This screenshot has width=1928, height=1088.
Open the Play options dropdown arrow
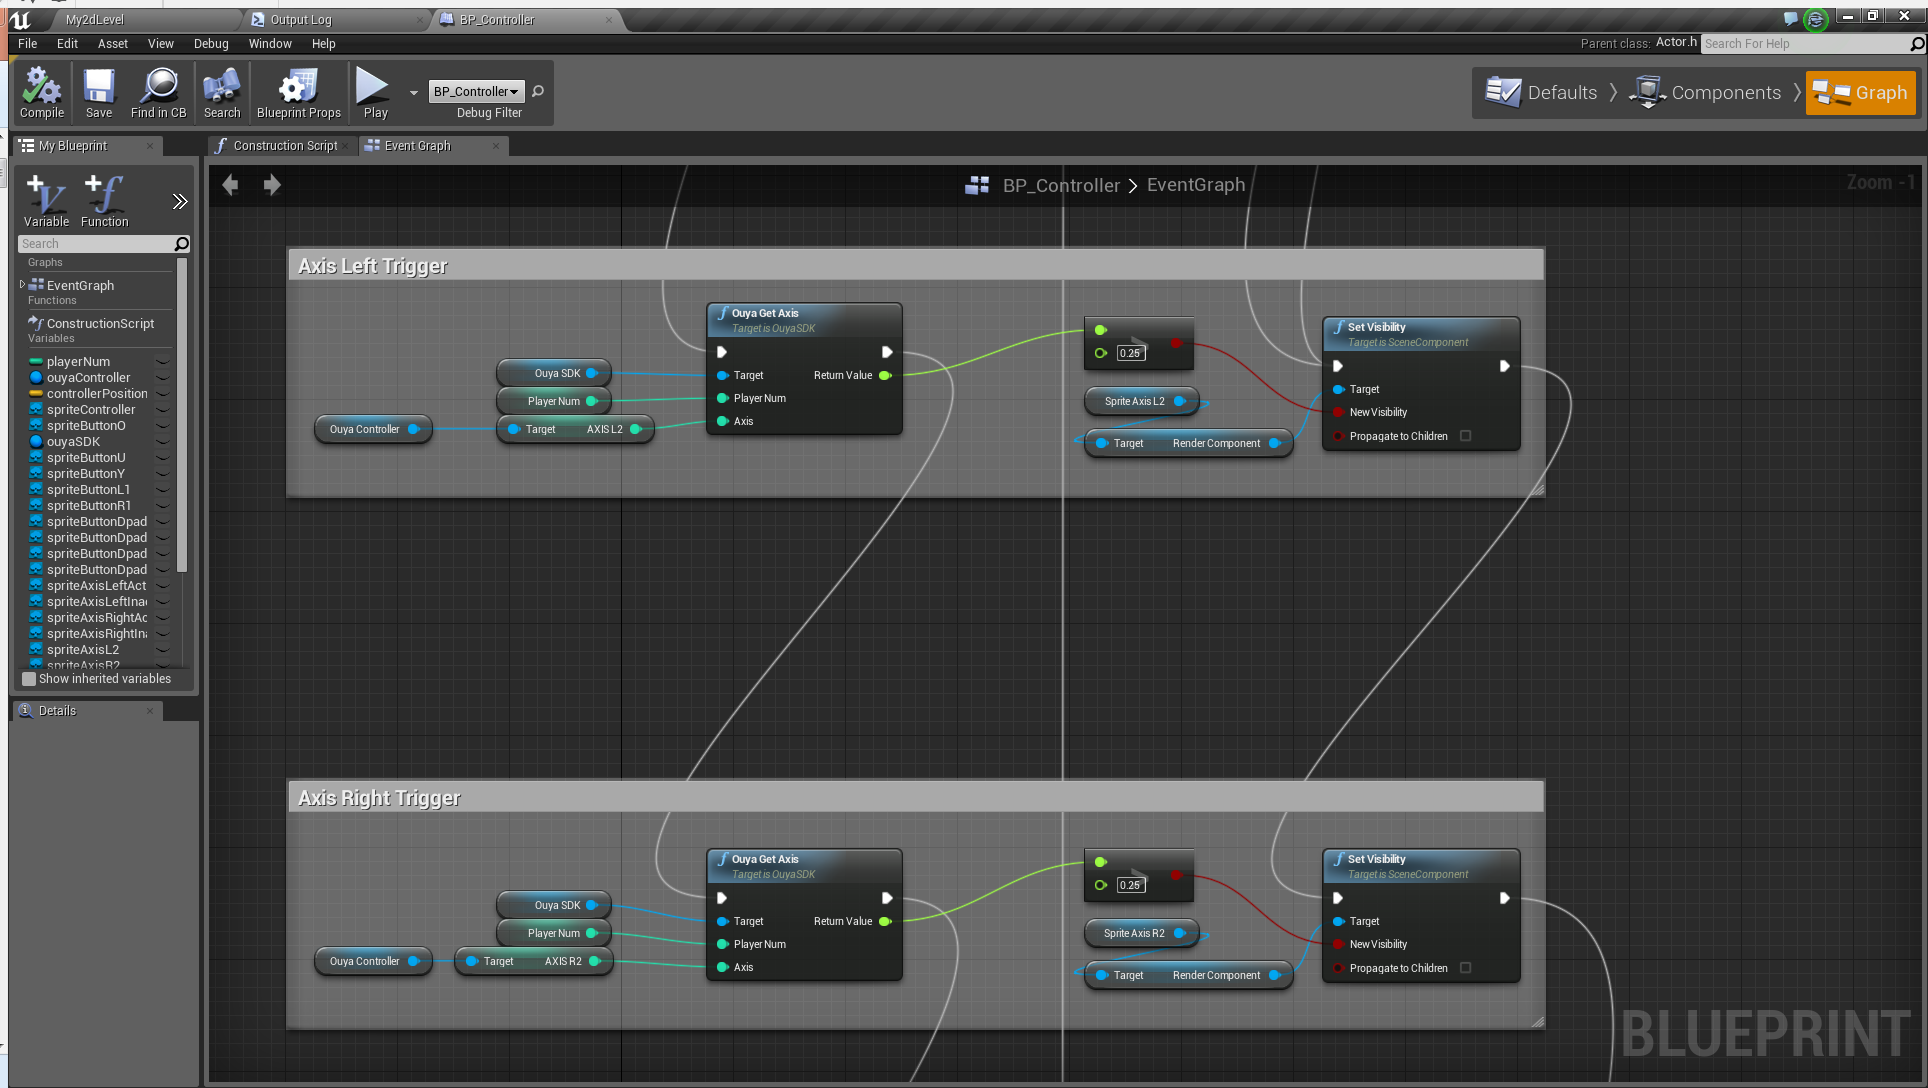[414, 93]
